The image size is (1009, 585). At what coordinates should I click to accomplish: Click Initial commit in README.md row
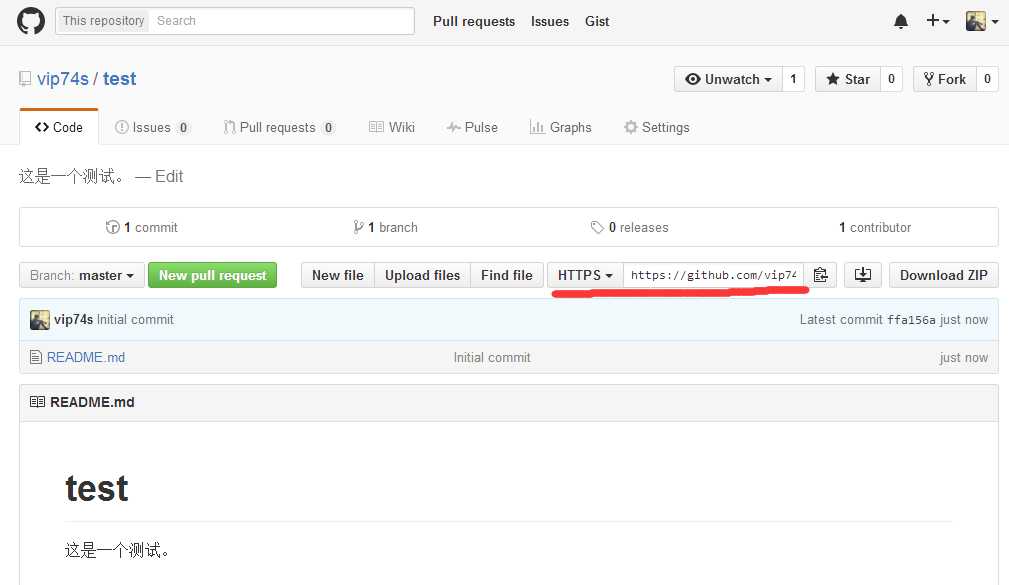pyautogui.click(x=492, y=357)
